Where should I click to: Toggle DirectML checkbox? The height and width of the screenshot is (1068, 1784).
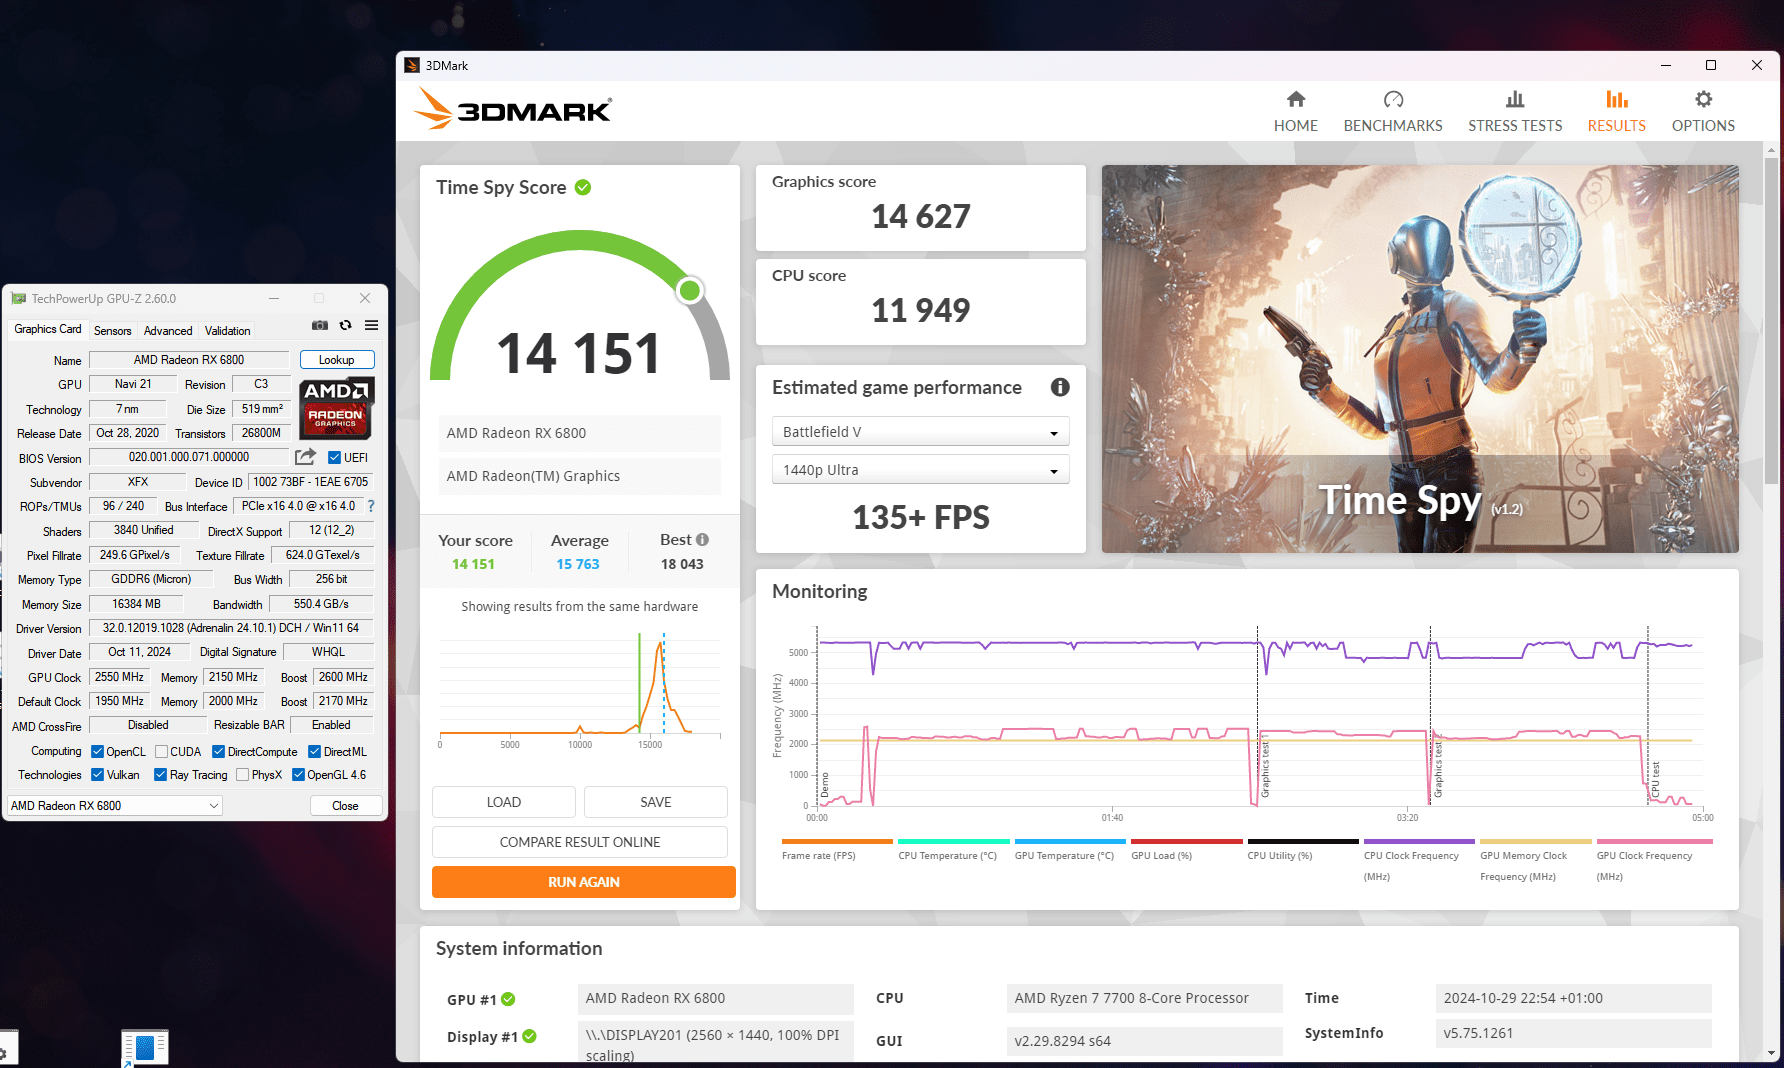tap(314, 752)
